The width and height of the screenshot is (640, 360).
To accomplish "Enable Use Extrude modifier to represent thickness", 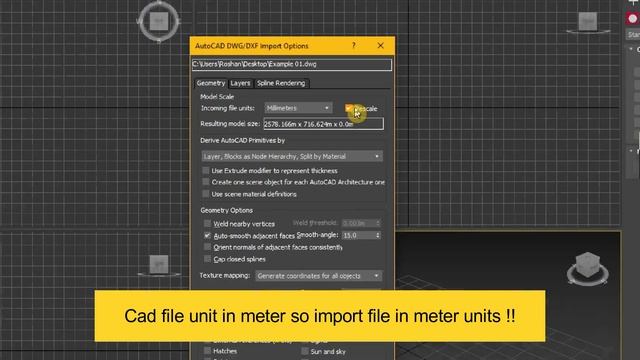I will click(206, 170).
